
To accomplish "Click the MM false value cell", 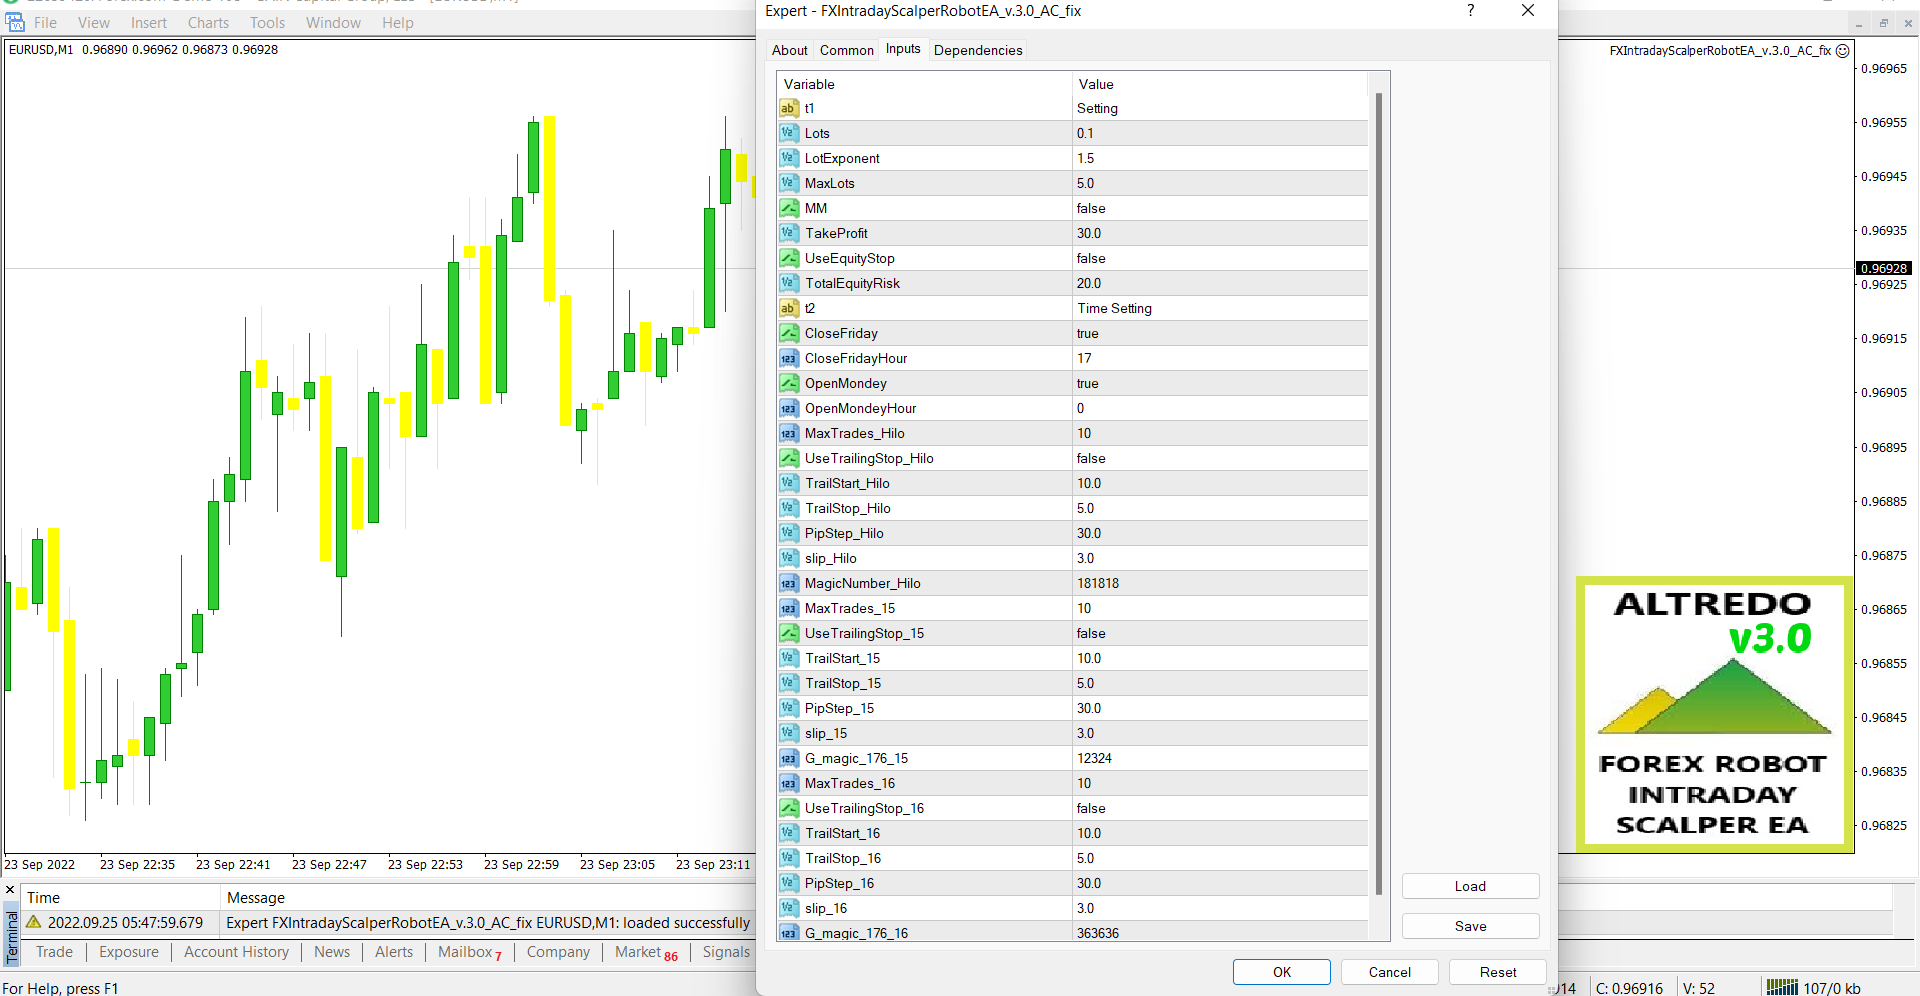I will pyautogui.click(x=1220, y=208).
